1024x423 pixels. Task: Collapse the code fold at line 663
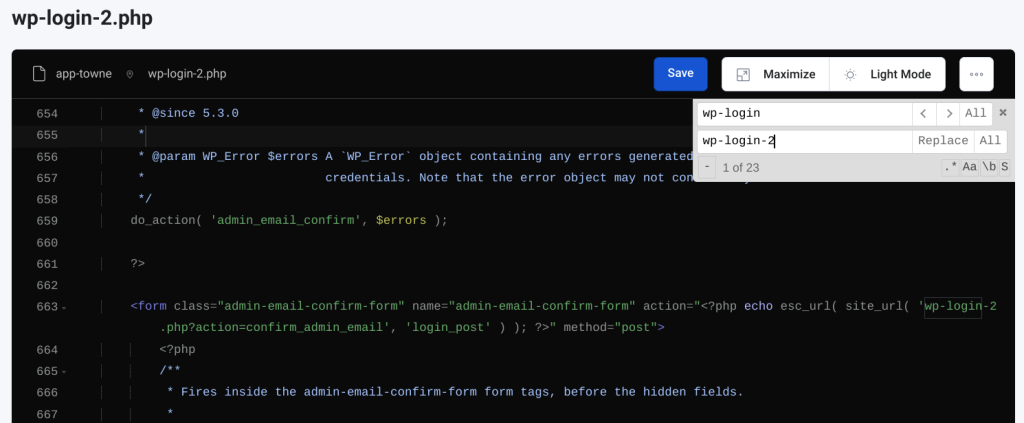pyautogui.click(x=64, y=307)
